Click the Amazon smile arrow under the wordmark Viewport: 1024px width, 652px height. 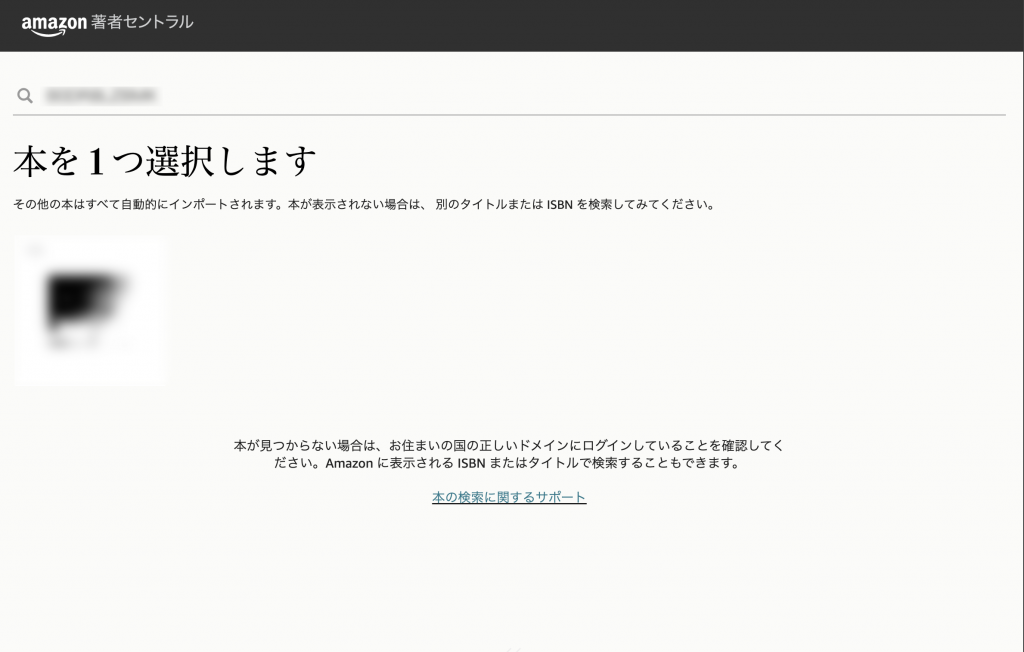[45, 31]
